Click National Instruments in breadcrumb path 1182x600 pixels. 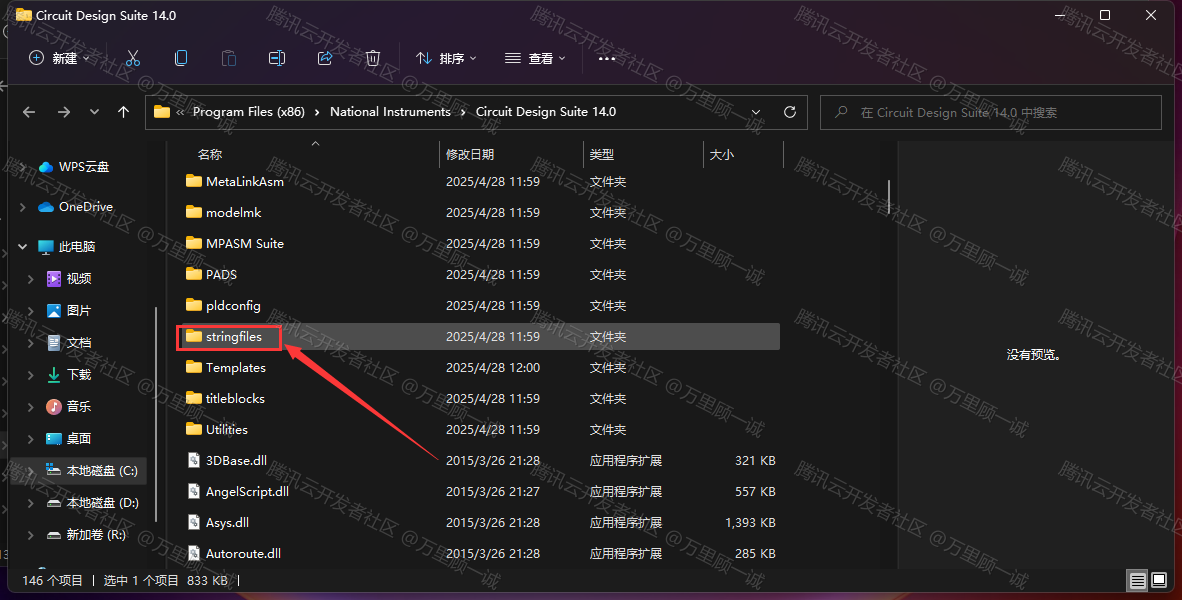(390, 112)
